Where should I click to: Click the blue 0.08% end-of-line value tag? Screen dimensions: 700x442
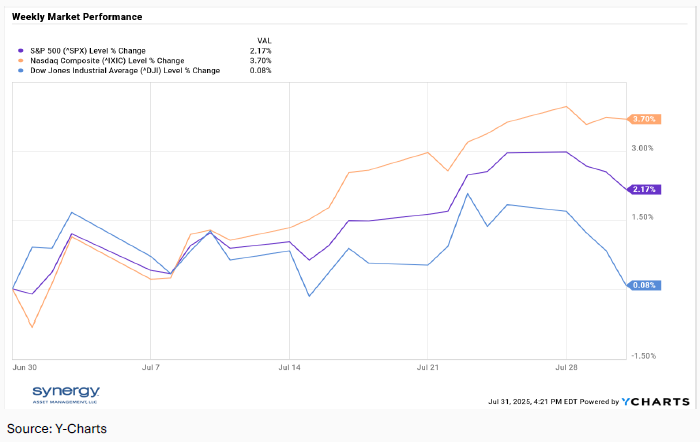click(644, 285)
